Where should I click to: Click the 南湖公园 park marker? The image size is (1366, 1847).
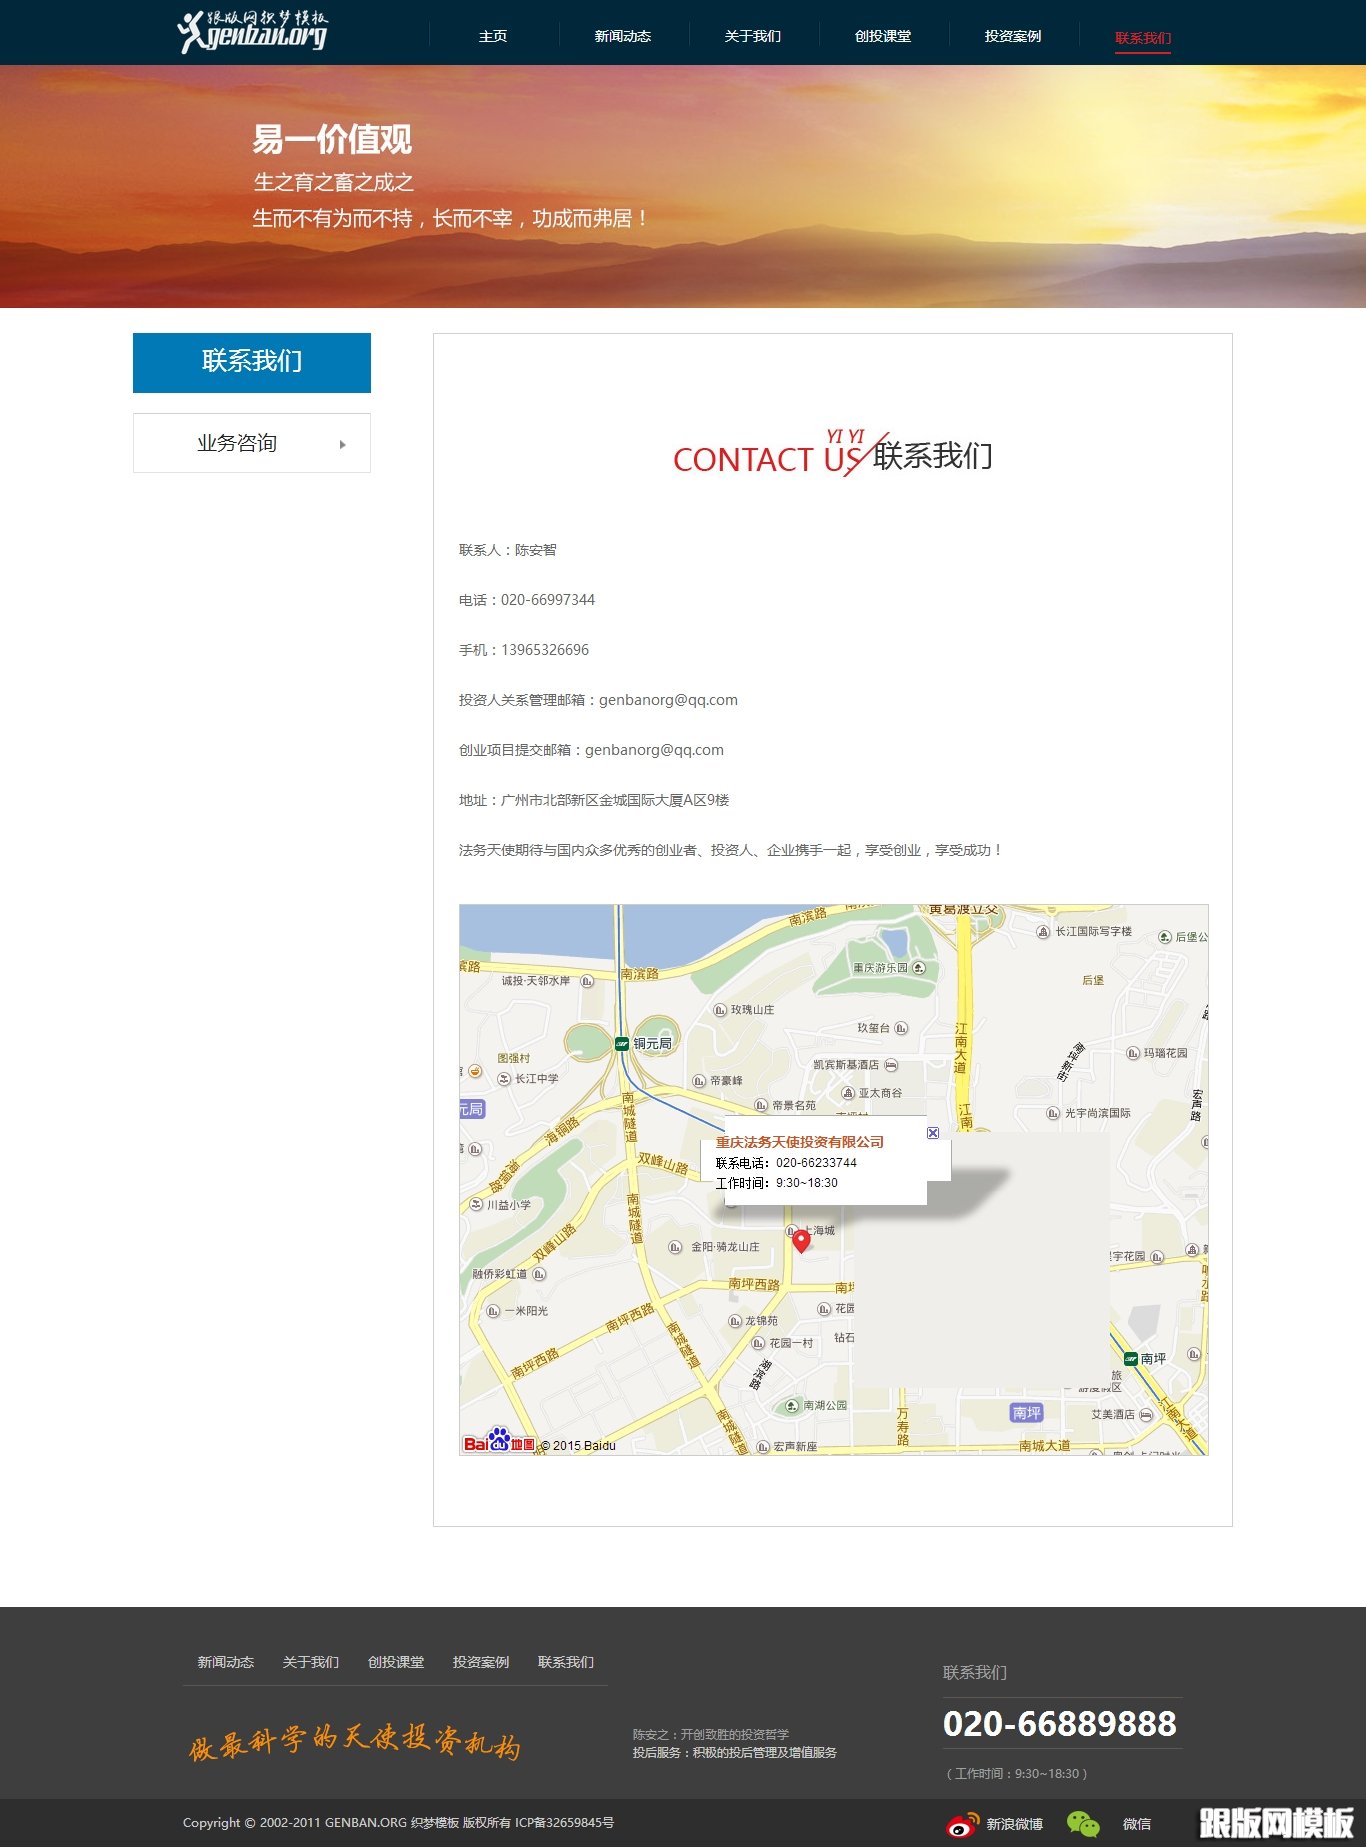(792, 1405)
